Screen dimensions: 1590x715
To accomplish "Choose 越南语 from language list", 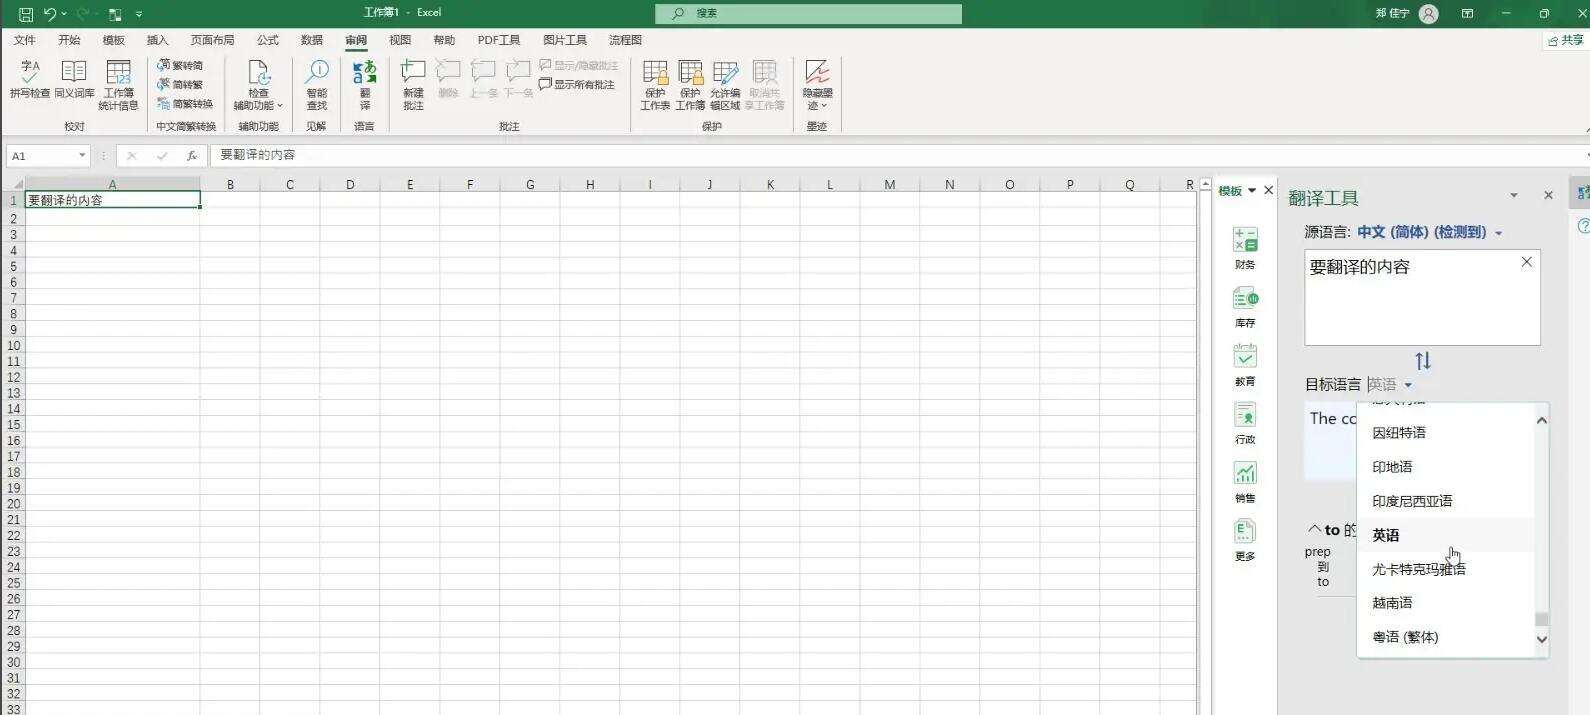I will [x=1445, y=603].
